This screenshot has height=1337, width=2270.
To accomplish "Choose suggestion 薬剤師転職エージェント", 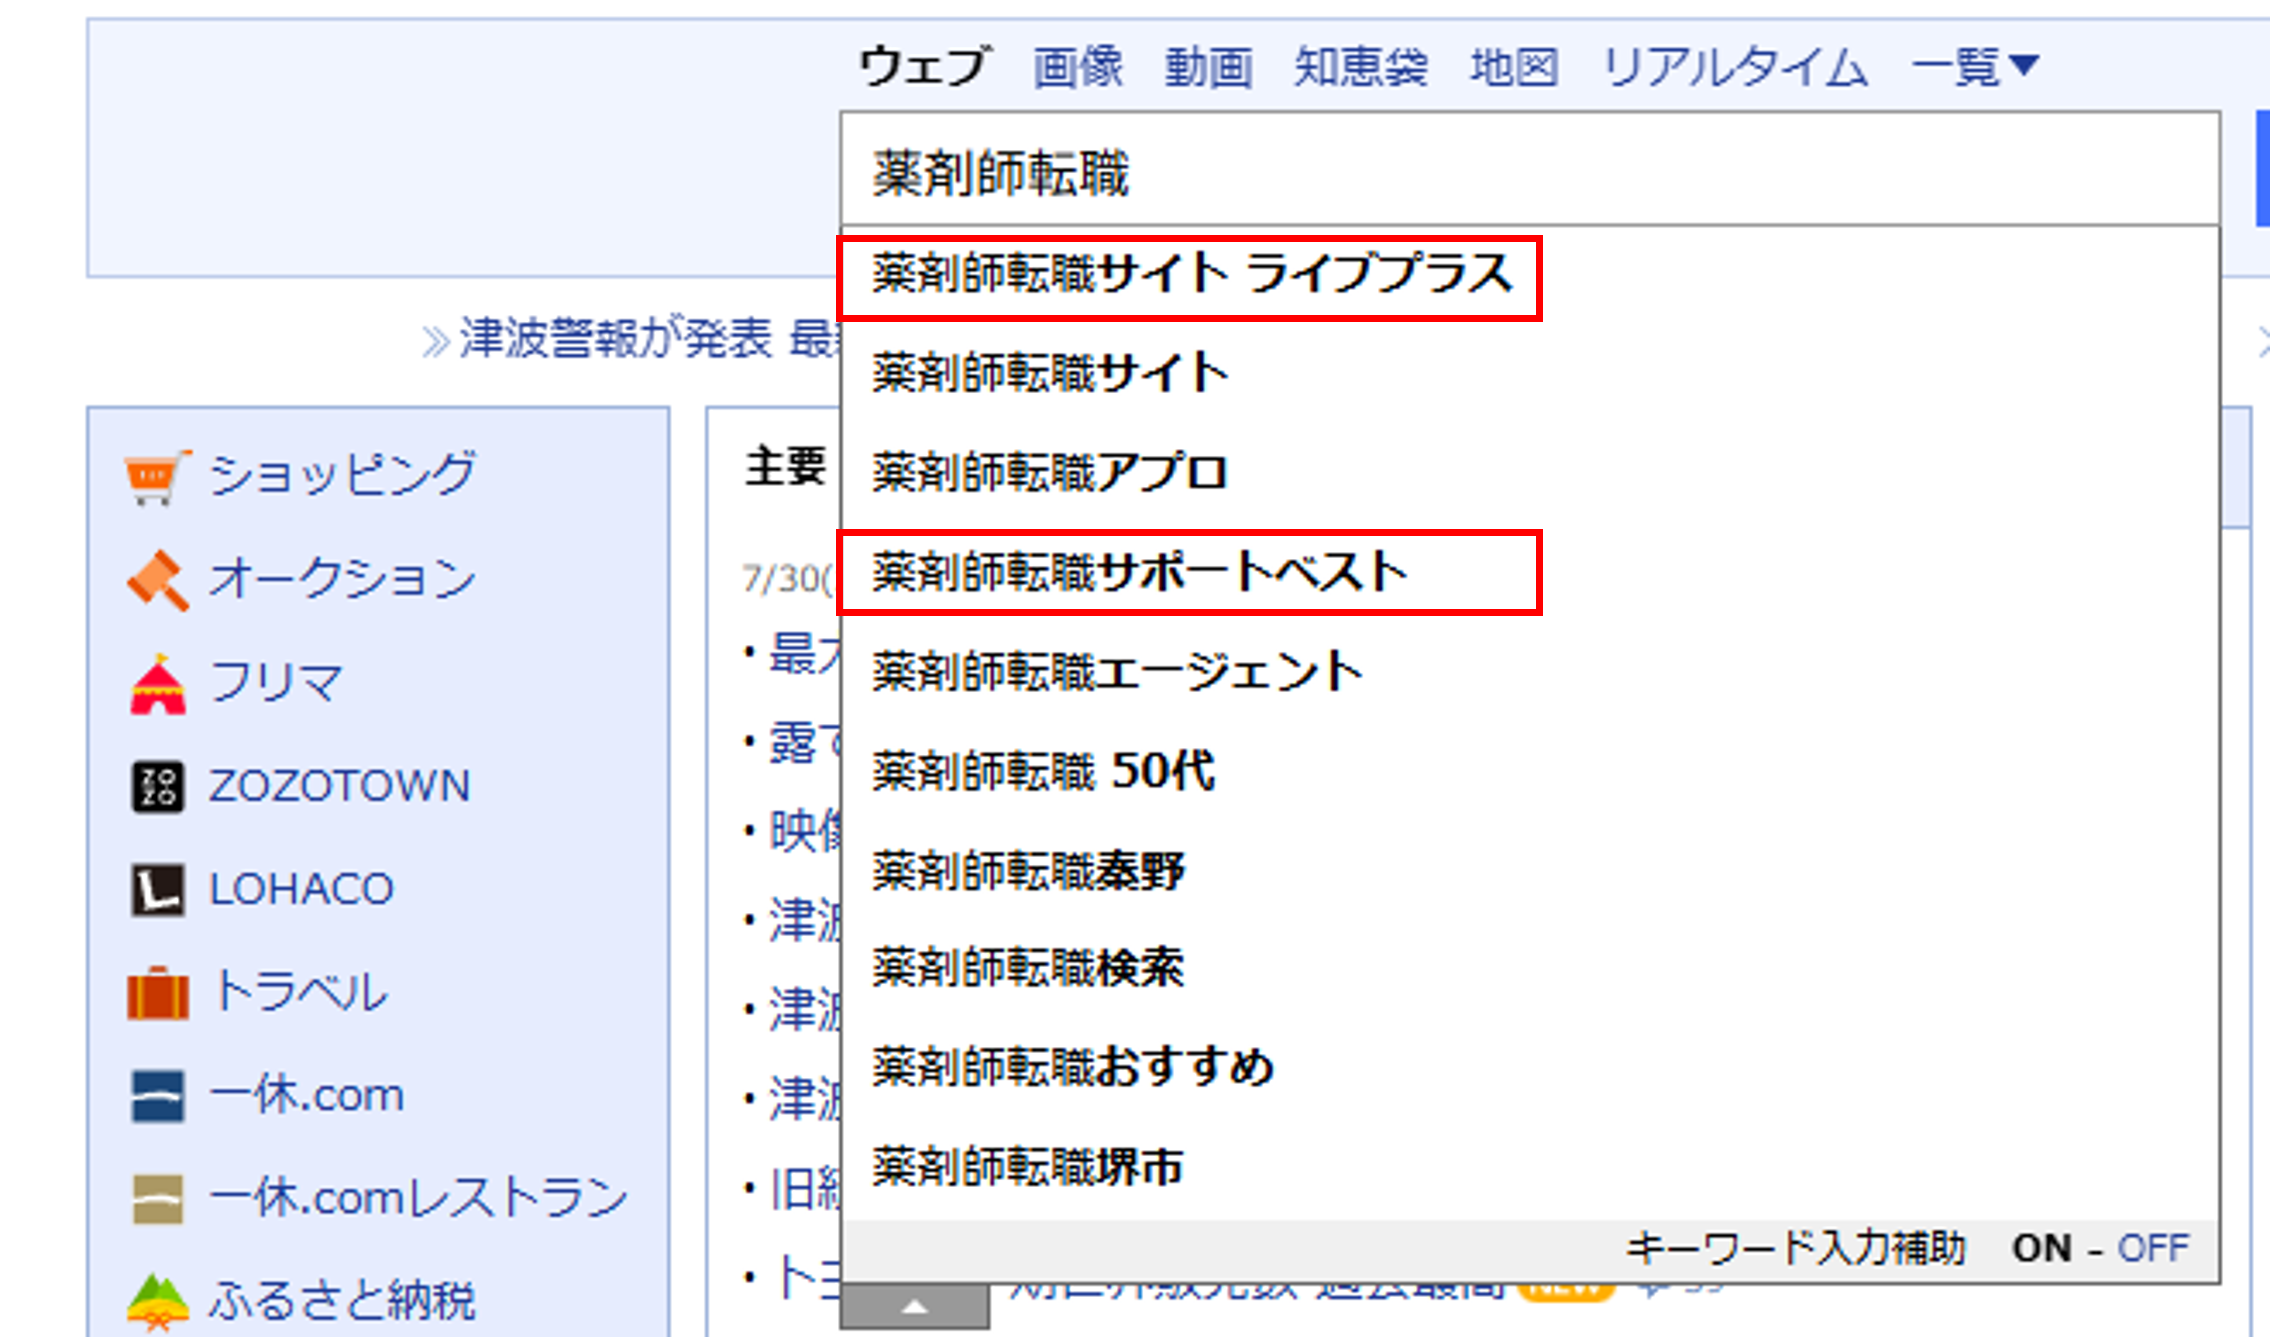I will 1530,672.
